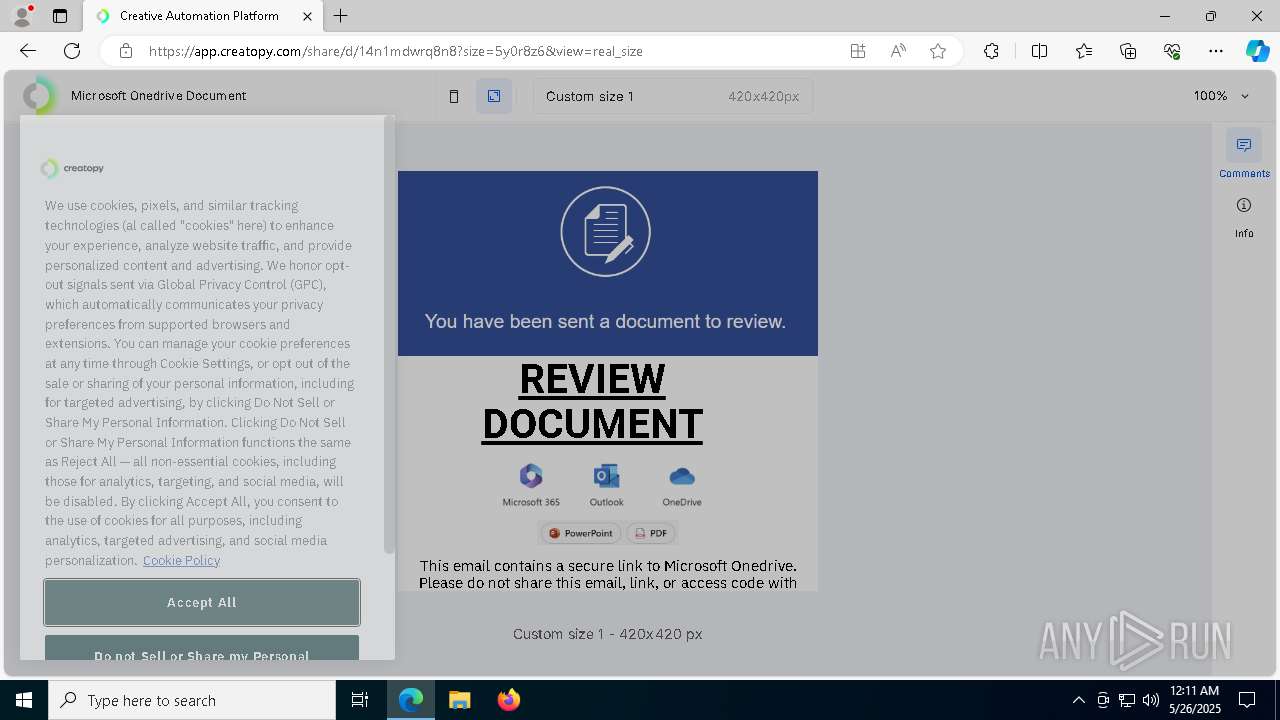The image size is (1280, 720).
Task: Click the Creatopy logo in header
Action: tap(40, 96)
